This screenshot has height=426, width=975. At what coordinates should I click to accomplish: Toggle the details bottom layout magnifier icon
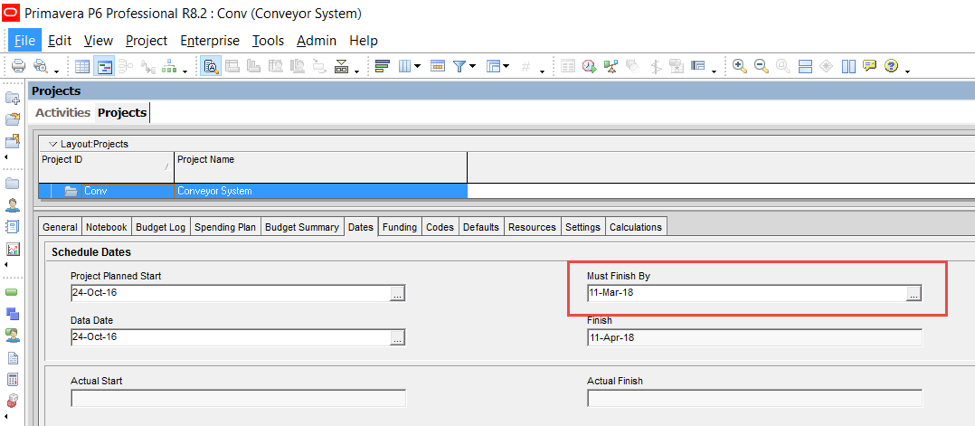211,67
